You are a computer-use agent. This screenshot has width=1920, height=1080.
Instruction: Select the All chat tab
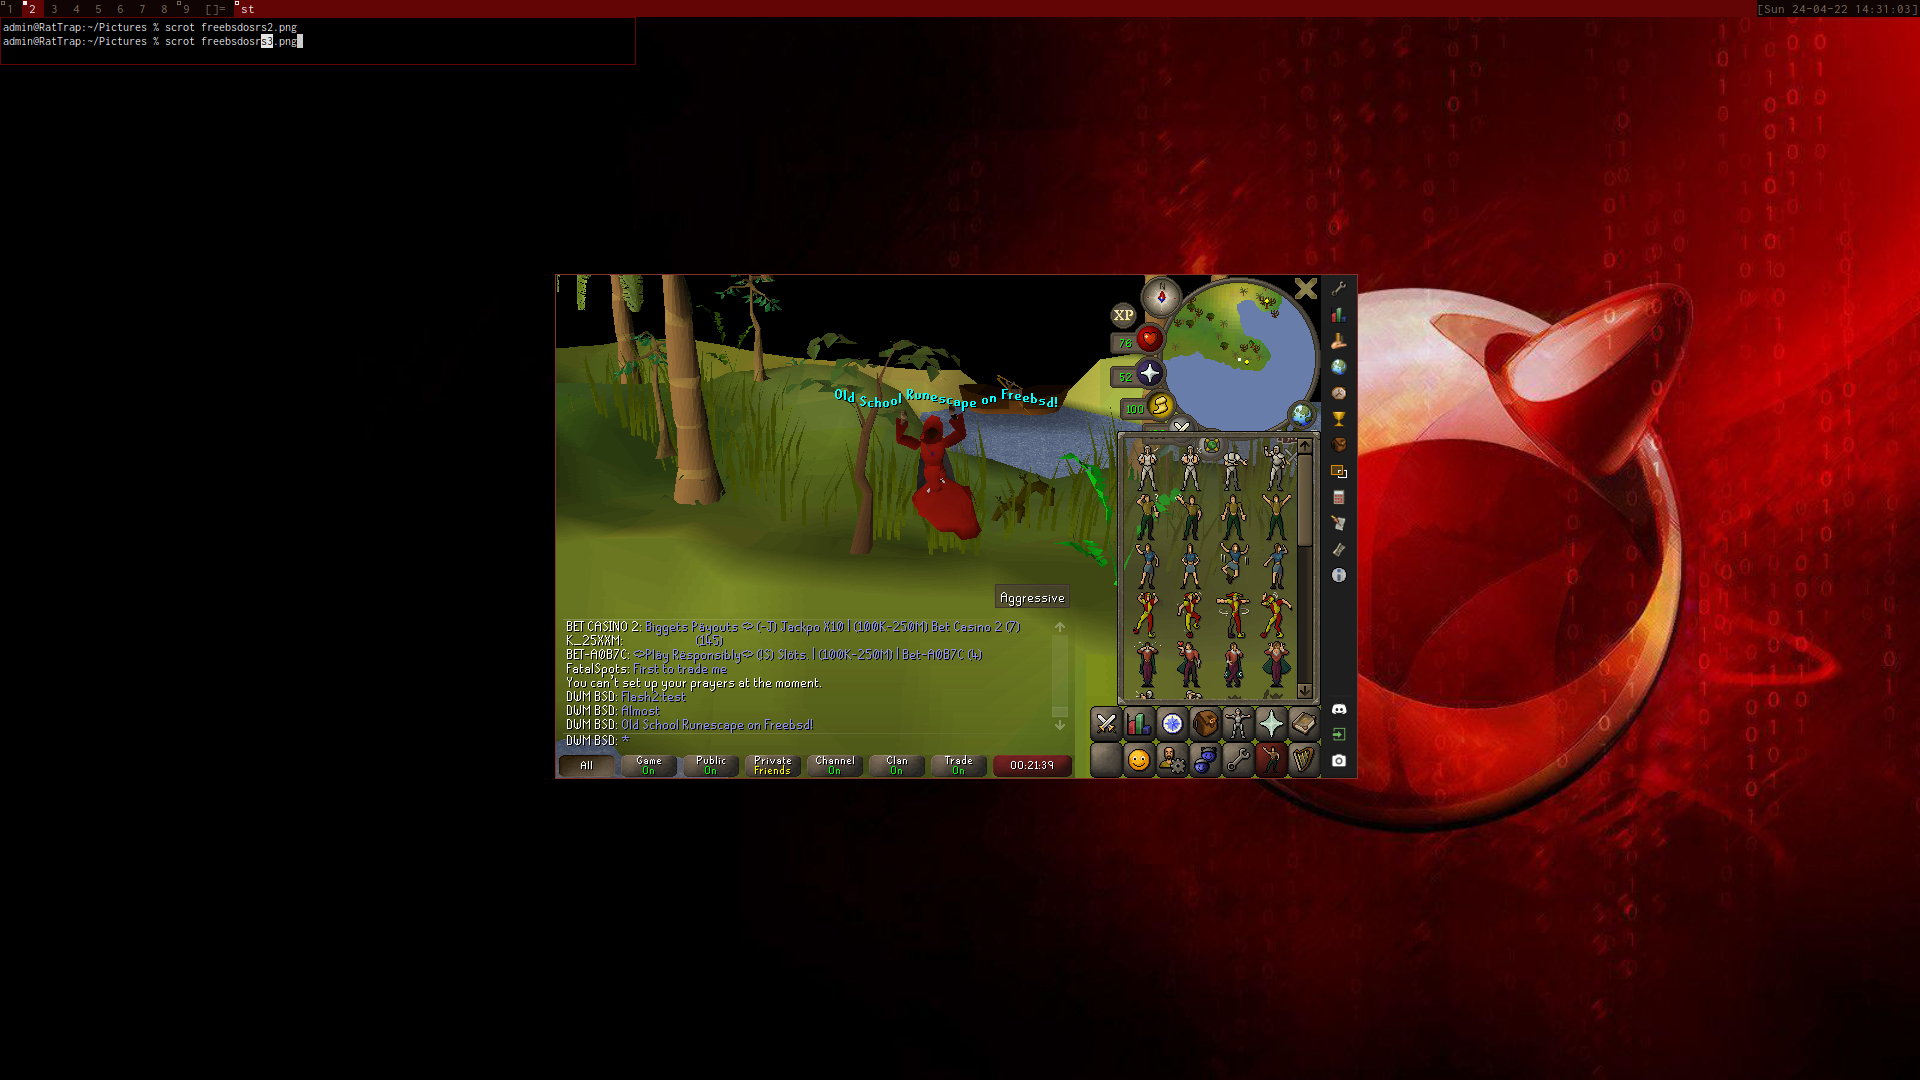586,766
